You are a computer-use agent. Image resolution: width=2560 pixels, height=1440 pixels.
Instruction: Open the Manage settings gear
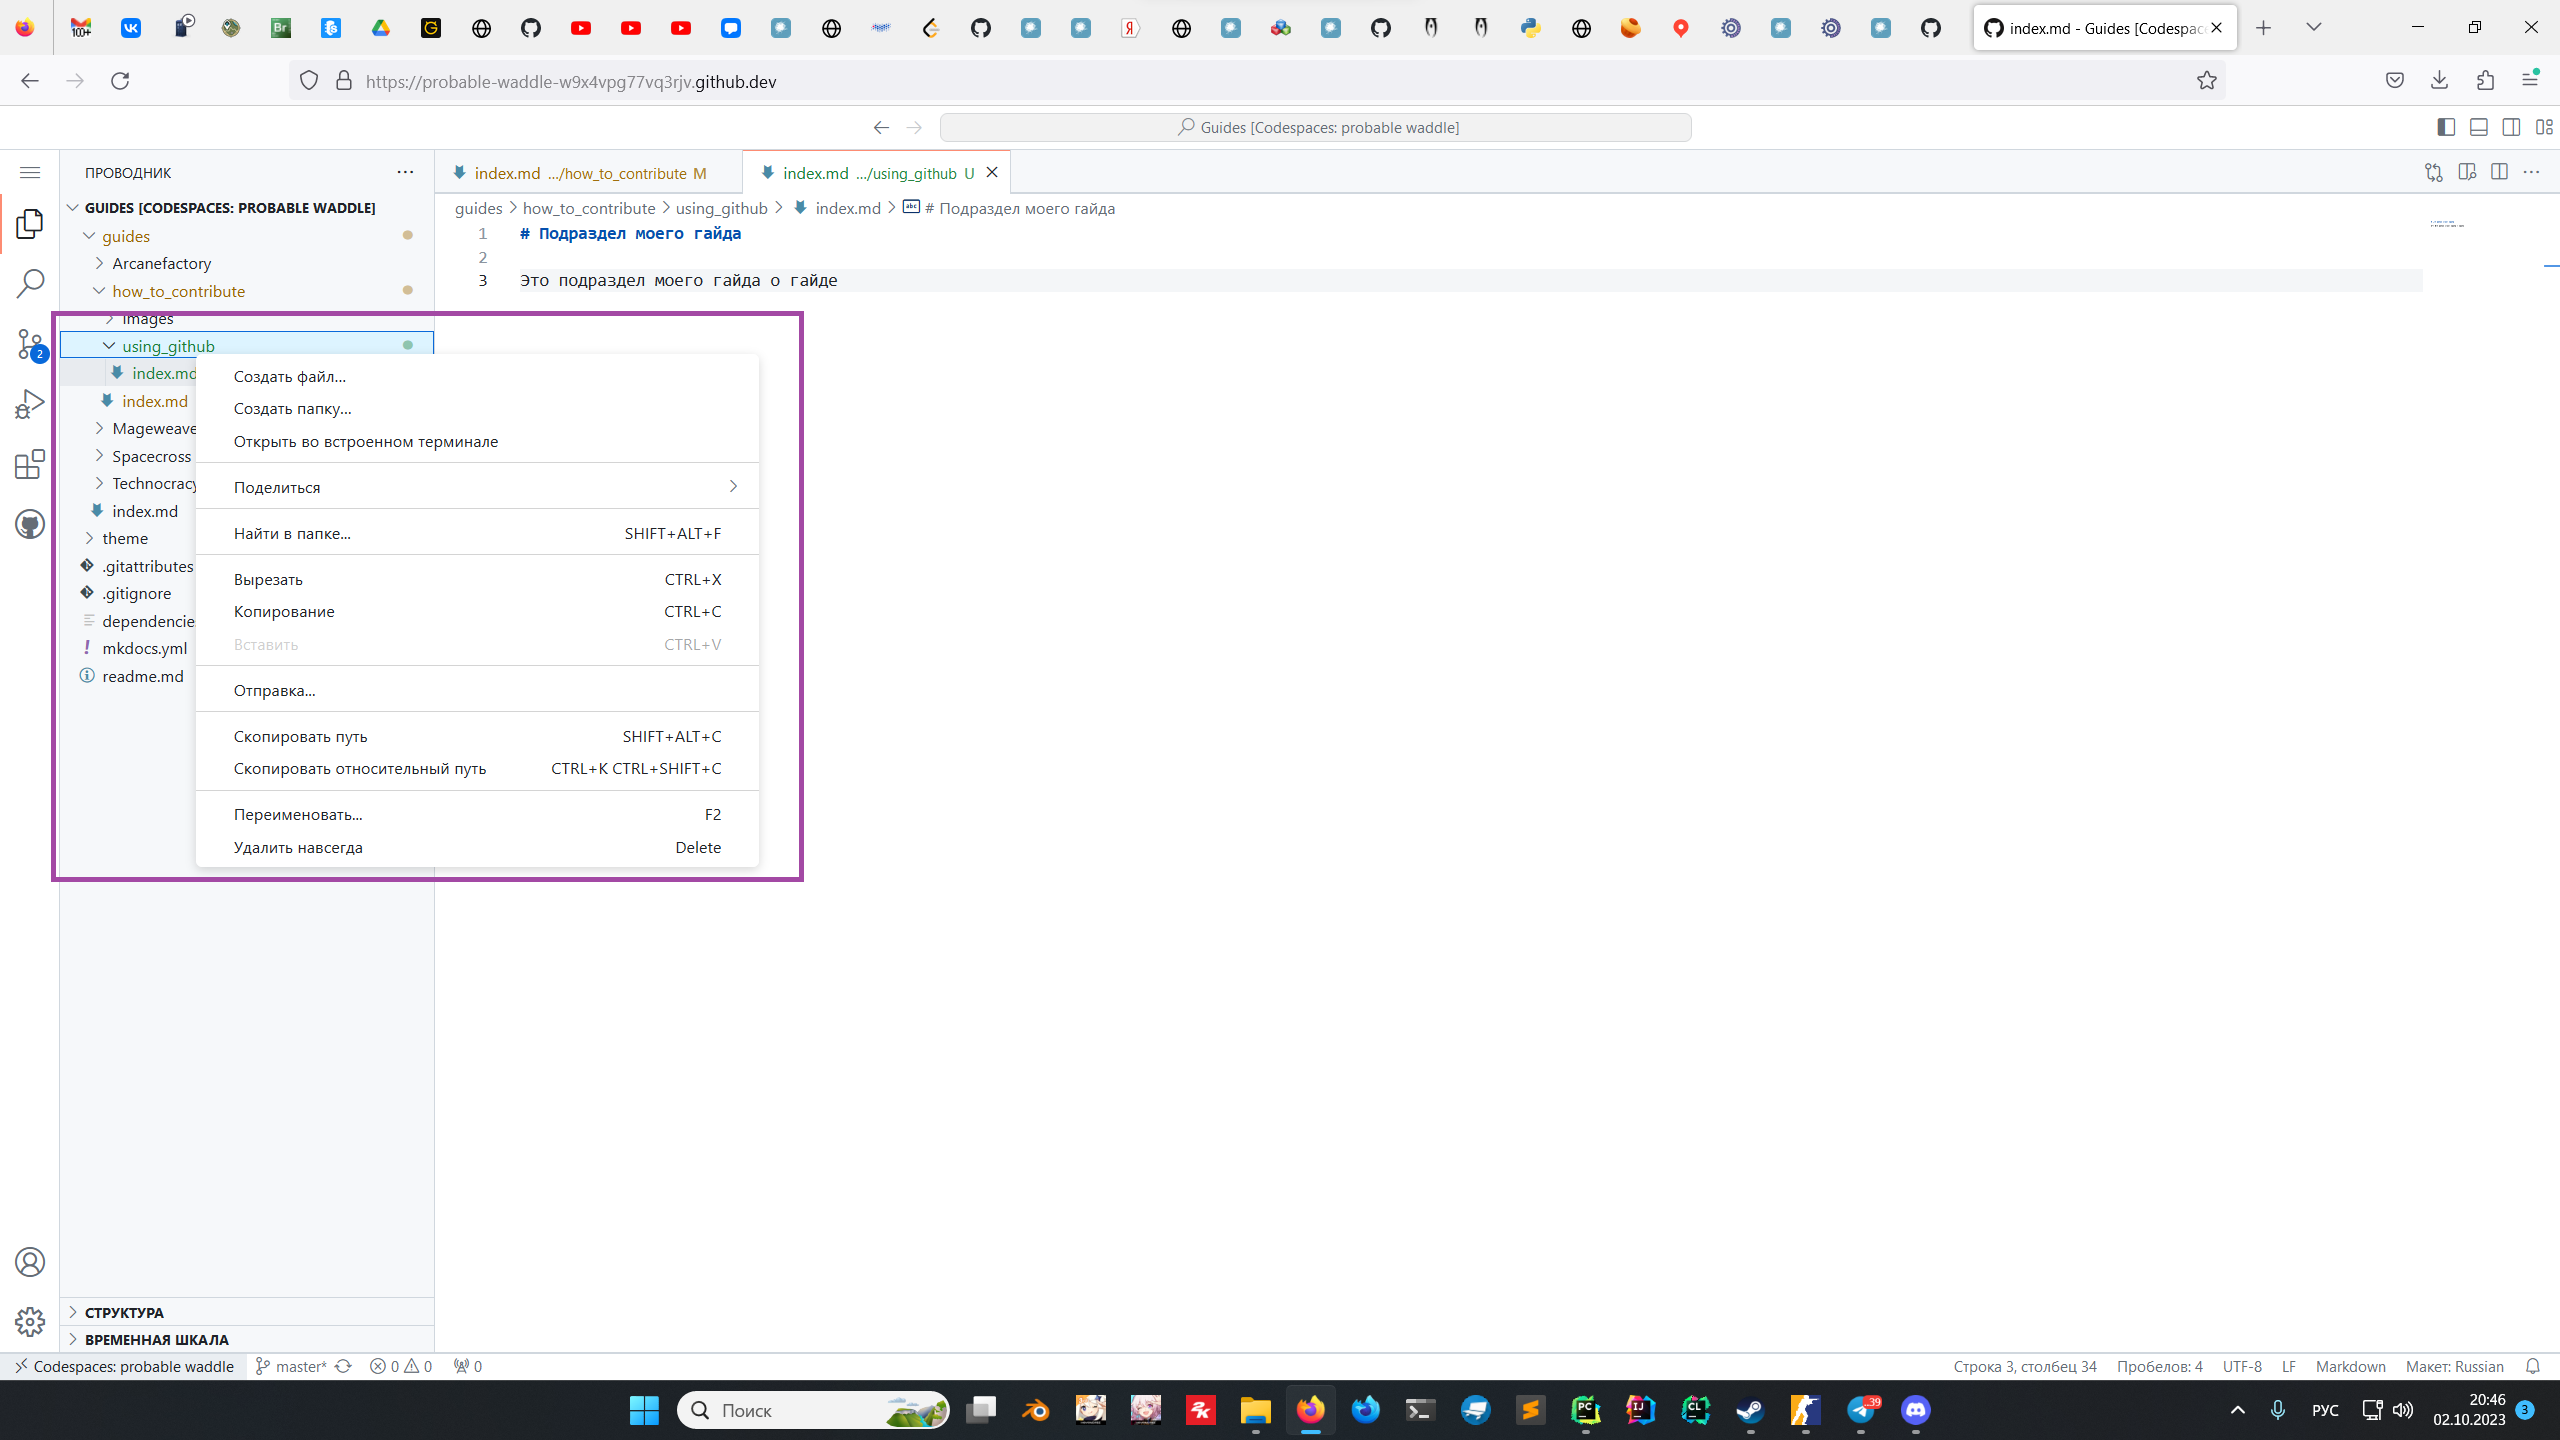coord(30,1322)
